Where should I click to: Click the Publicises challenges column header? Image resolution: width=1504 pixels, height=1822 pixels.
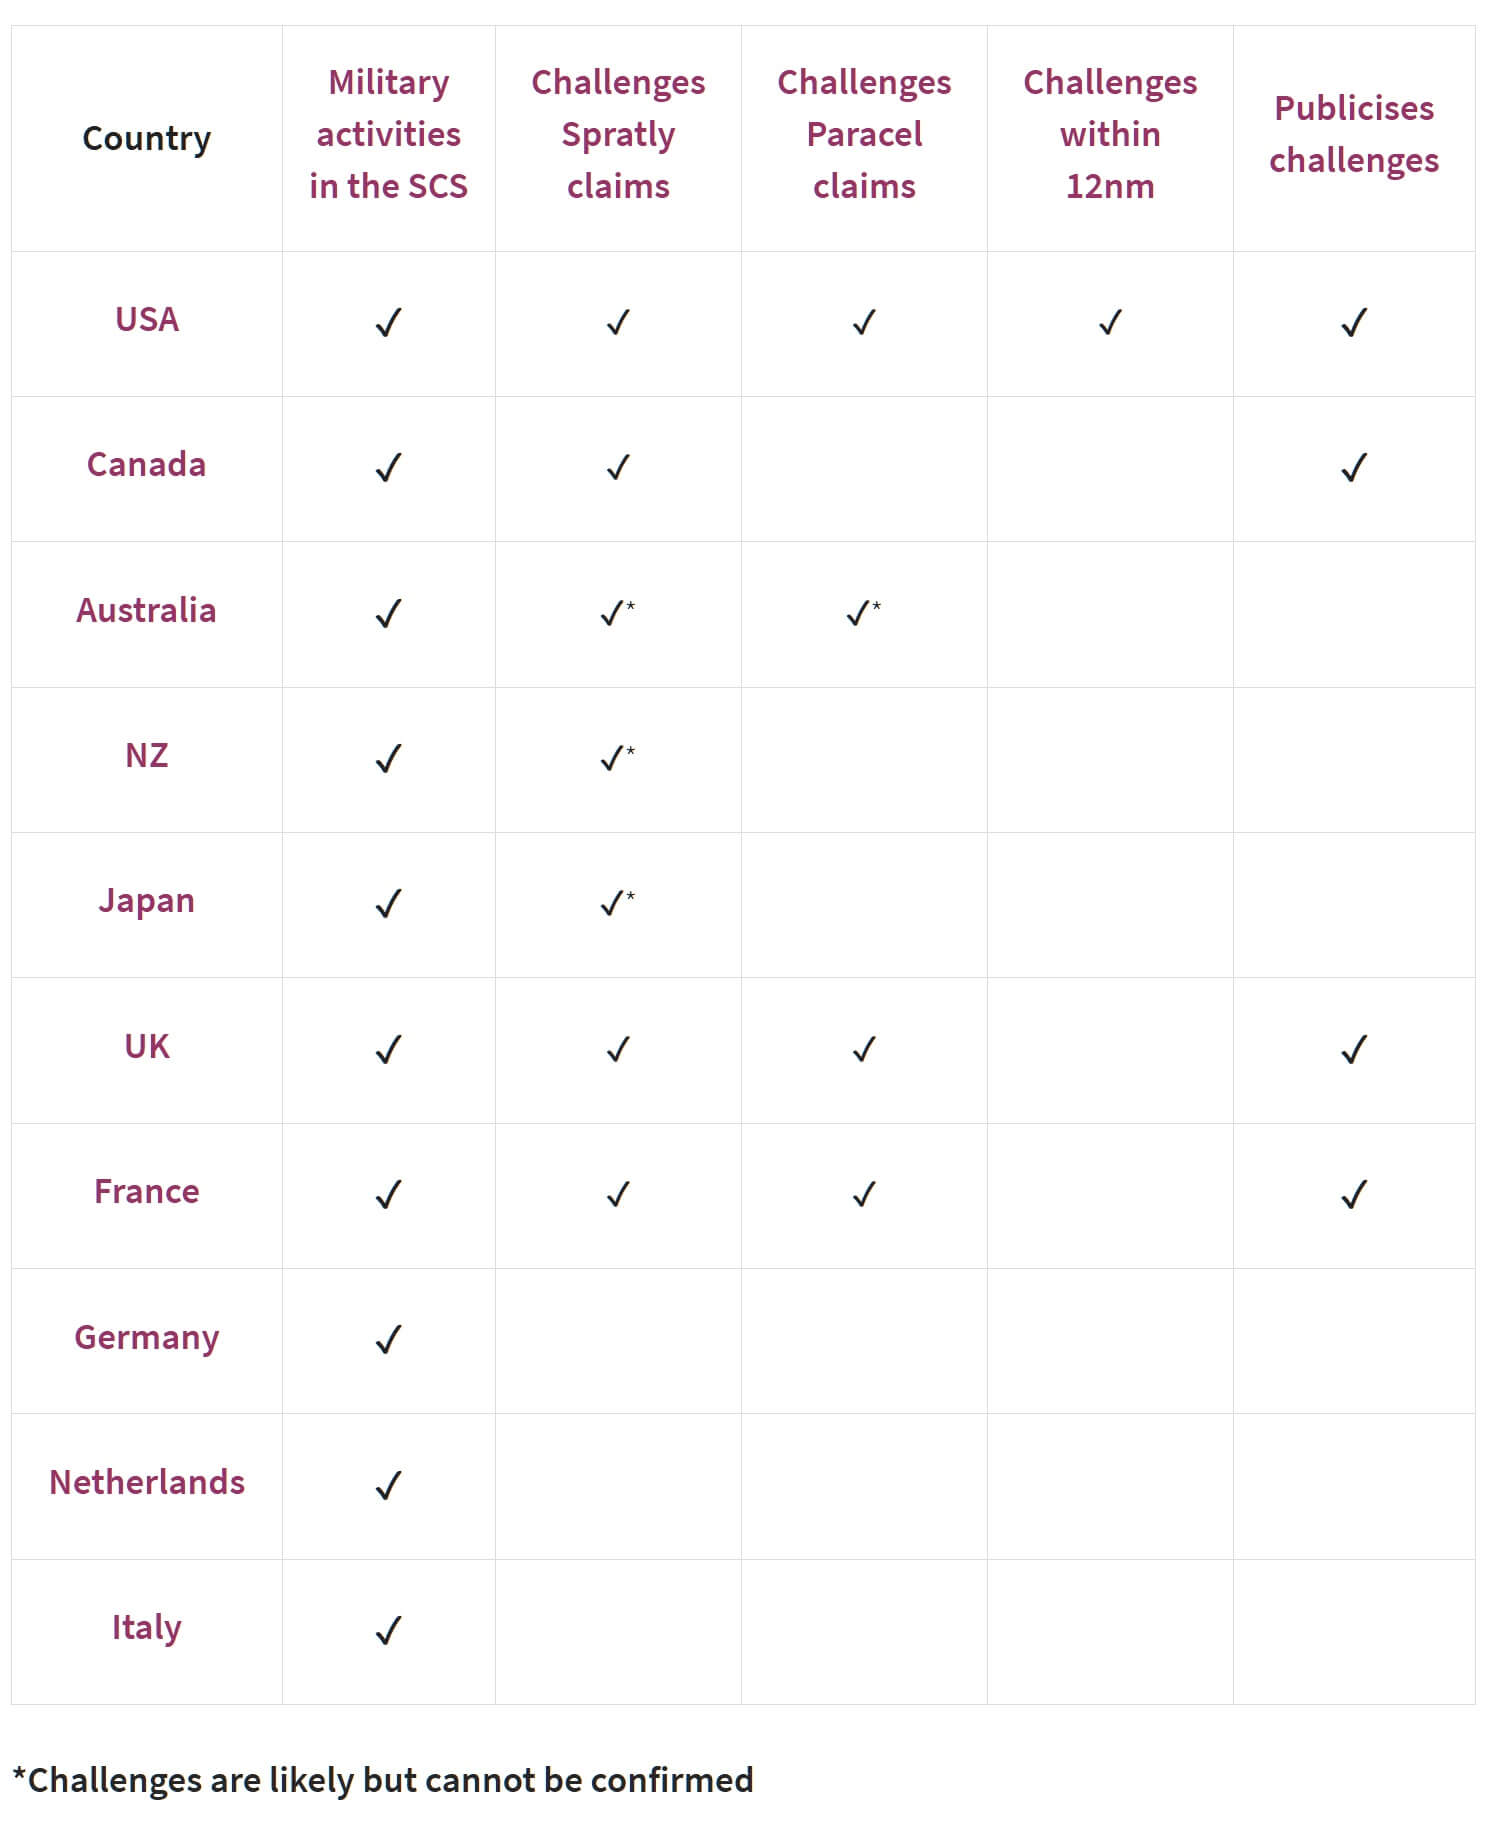[x=1354, y=135]
